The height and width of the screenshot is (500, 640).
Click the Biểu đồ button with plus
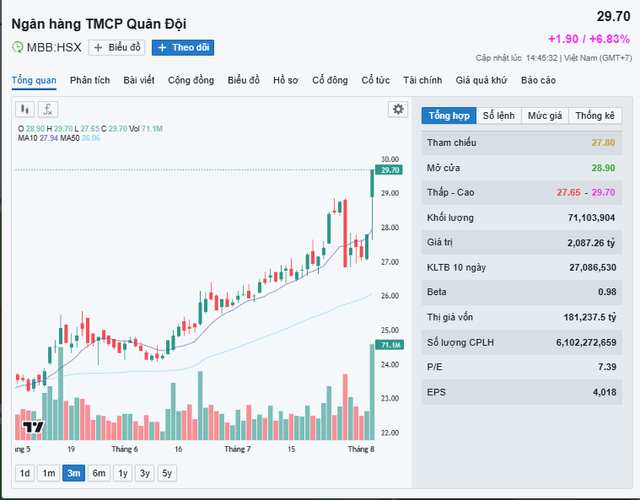[117, 48]
